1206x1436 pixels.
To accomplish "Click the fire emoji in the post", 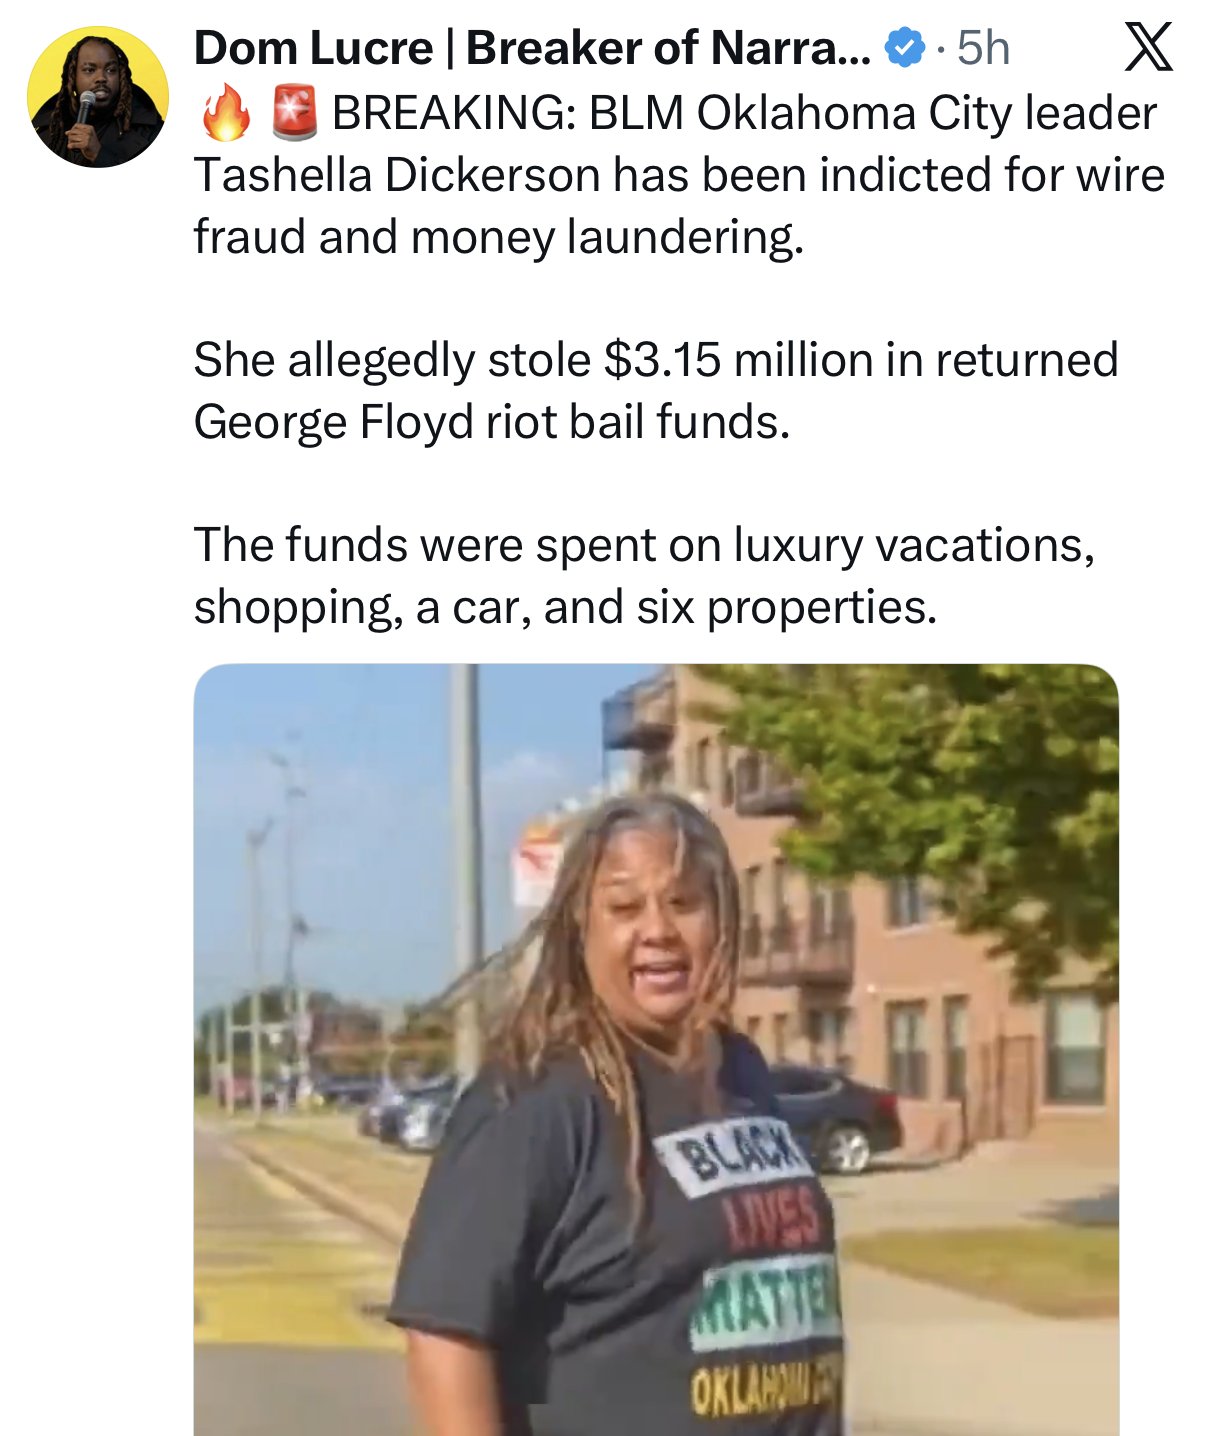I will click(226, 112).
